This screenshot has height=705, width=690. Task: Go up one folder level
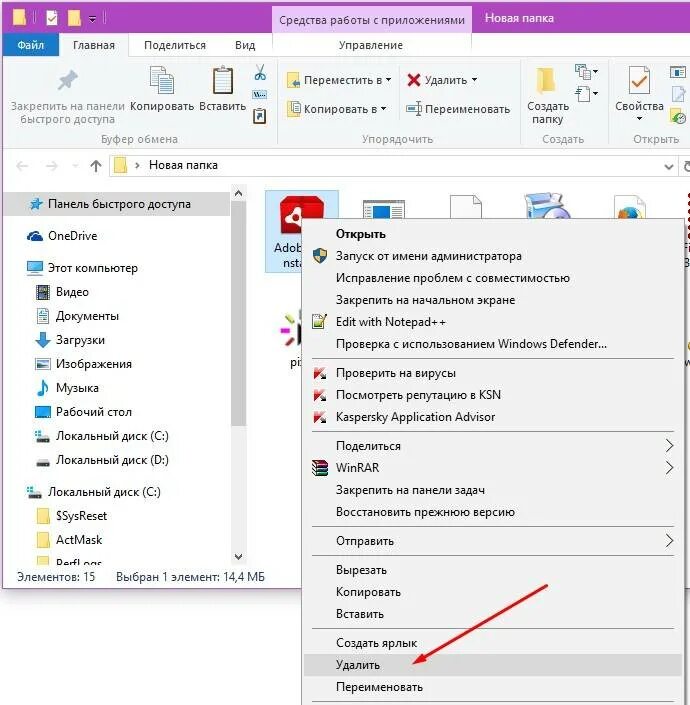96,166
